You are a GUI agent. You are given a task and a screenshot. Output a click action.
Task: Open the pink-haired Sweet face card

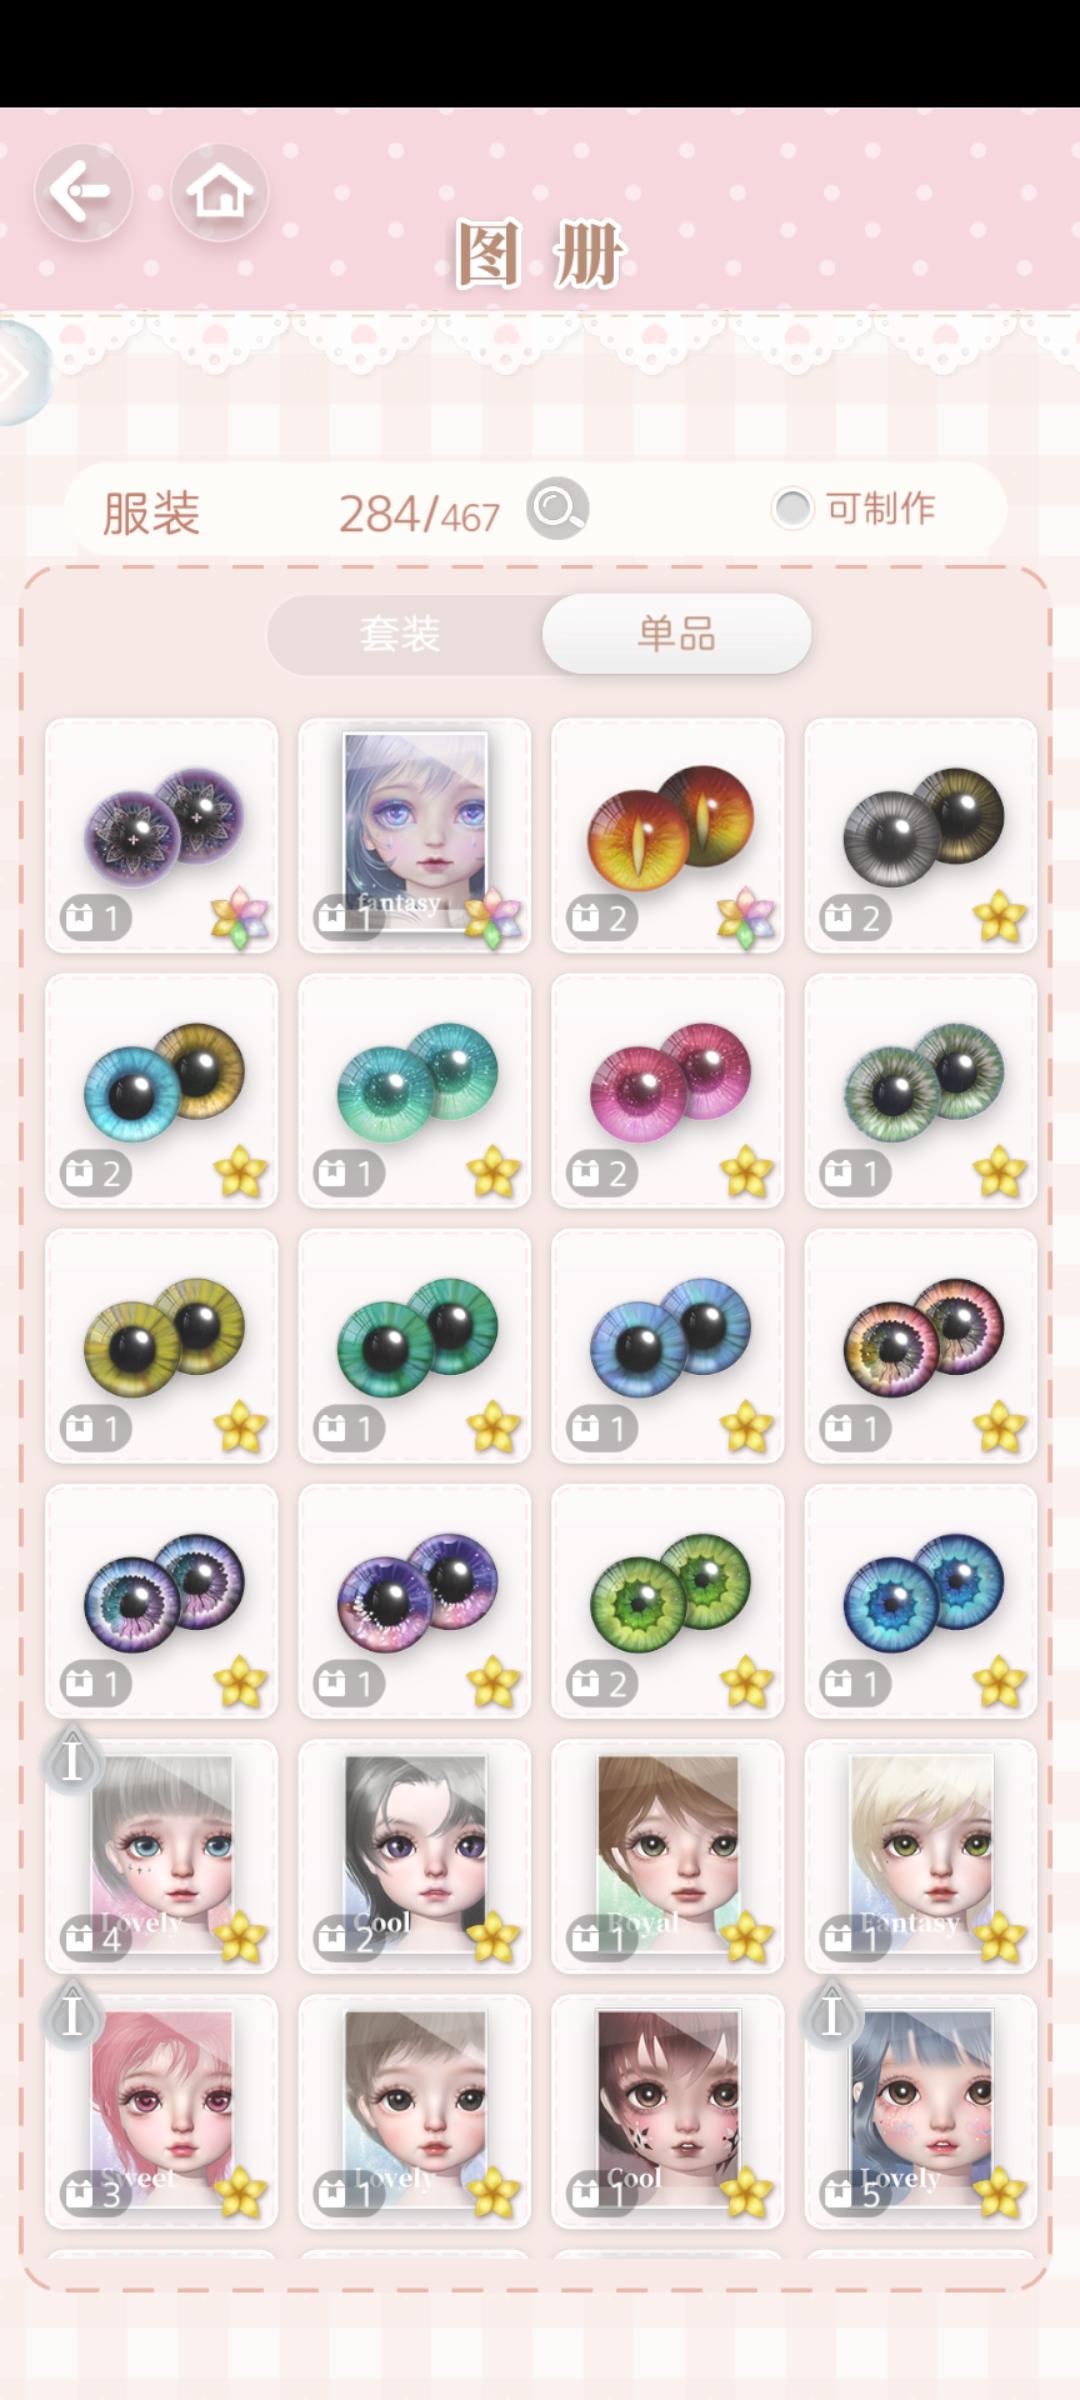[161, 2111]
